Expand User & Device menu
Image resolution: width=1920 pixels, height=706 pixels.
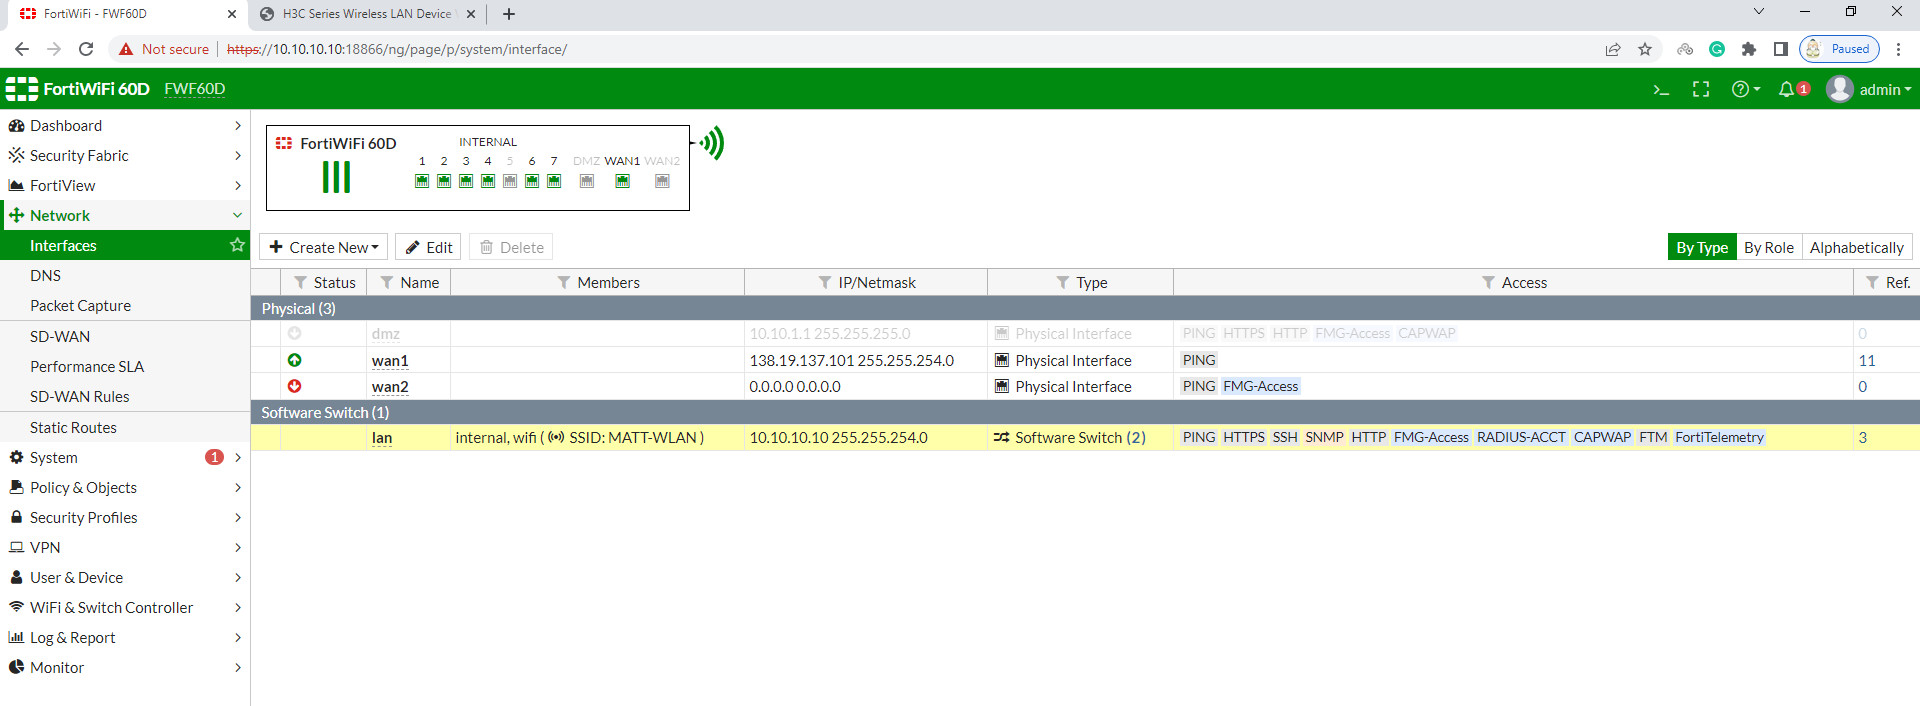[125, 577]
